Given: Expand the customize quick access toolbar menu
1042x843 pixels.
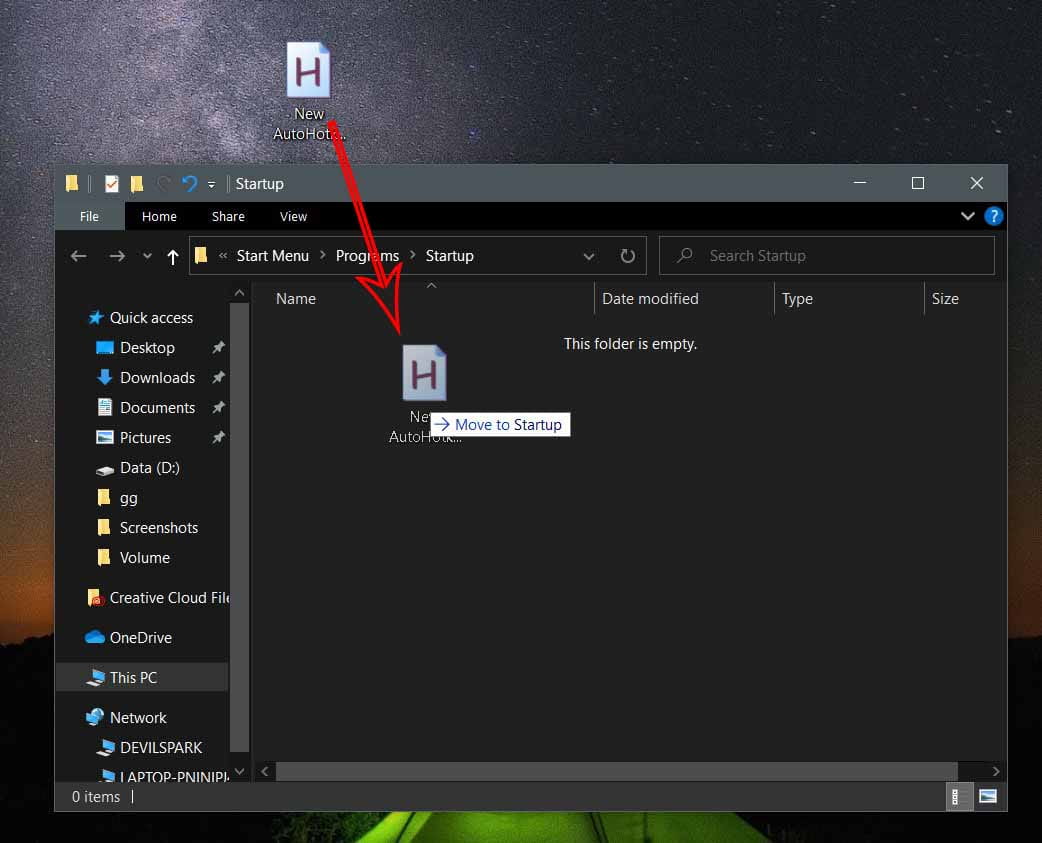Looking at the screenshot, I should 212,183.
